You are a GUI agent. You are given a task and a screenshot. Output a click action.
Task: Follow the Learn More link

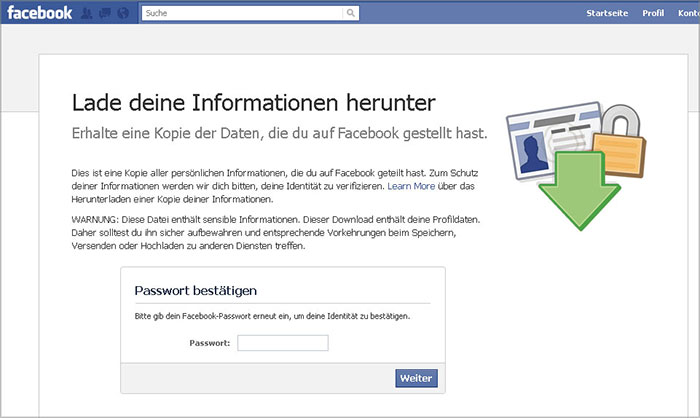pyautogui.click(x=411, y=186)
